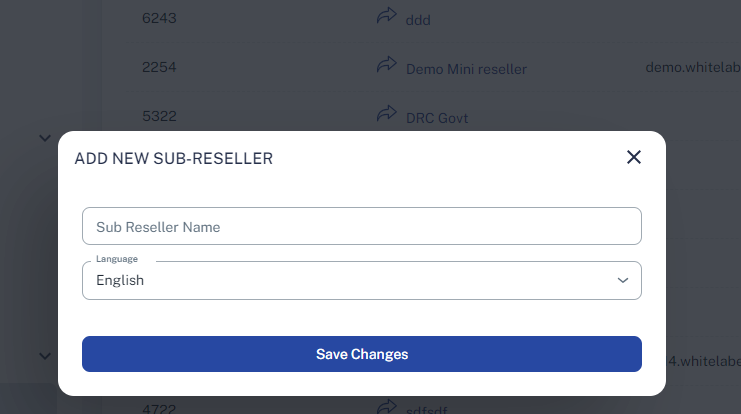Click the demo.whitelab domain text

(x=693, y=67)
